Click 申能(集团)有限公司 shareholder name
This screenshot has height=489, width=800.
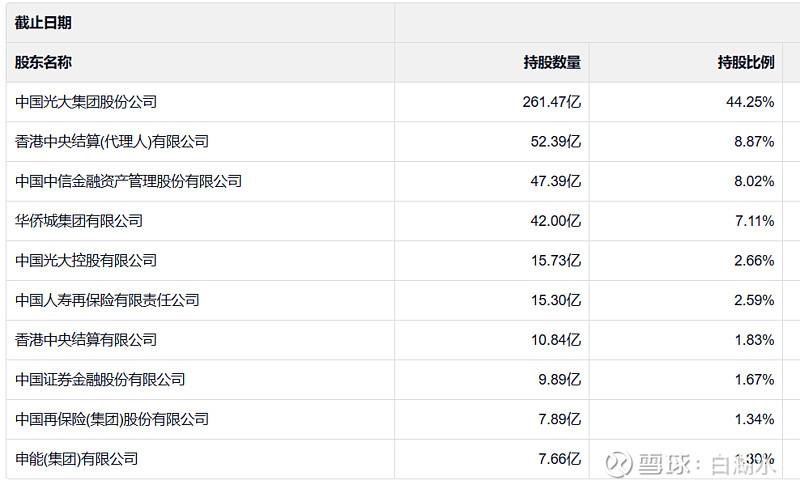76,459
